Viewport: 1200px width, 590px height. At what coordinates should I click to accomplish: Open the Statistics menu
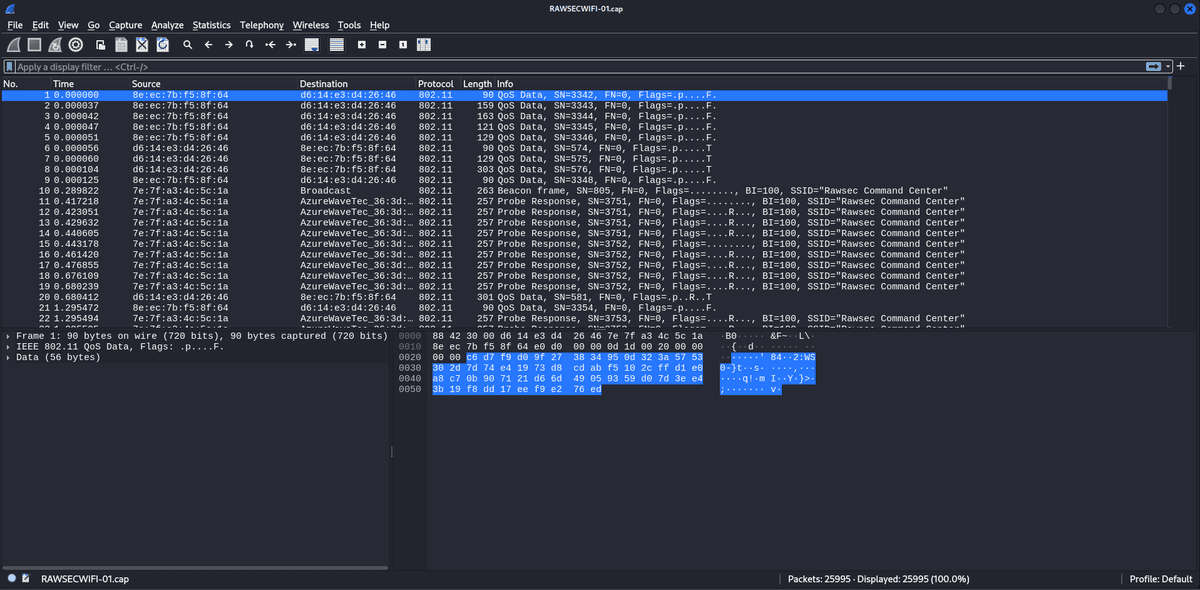coord(212,25)
